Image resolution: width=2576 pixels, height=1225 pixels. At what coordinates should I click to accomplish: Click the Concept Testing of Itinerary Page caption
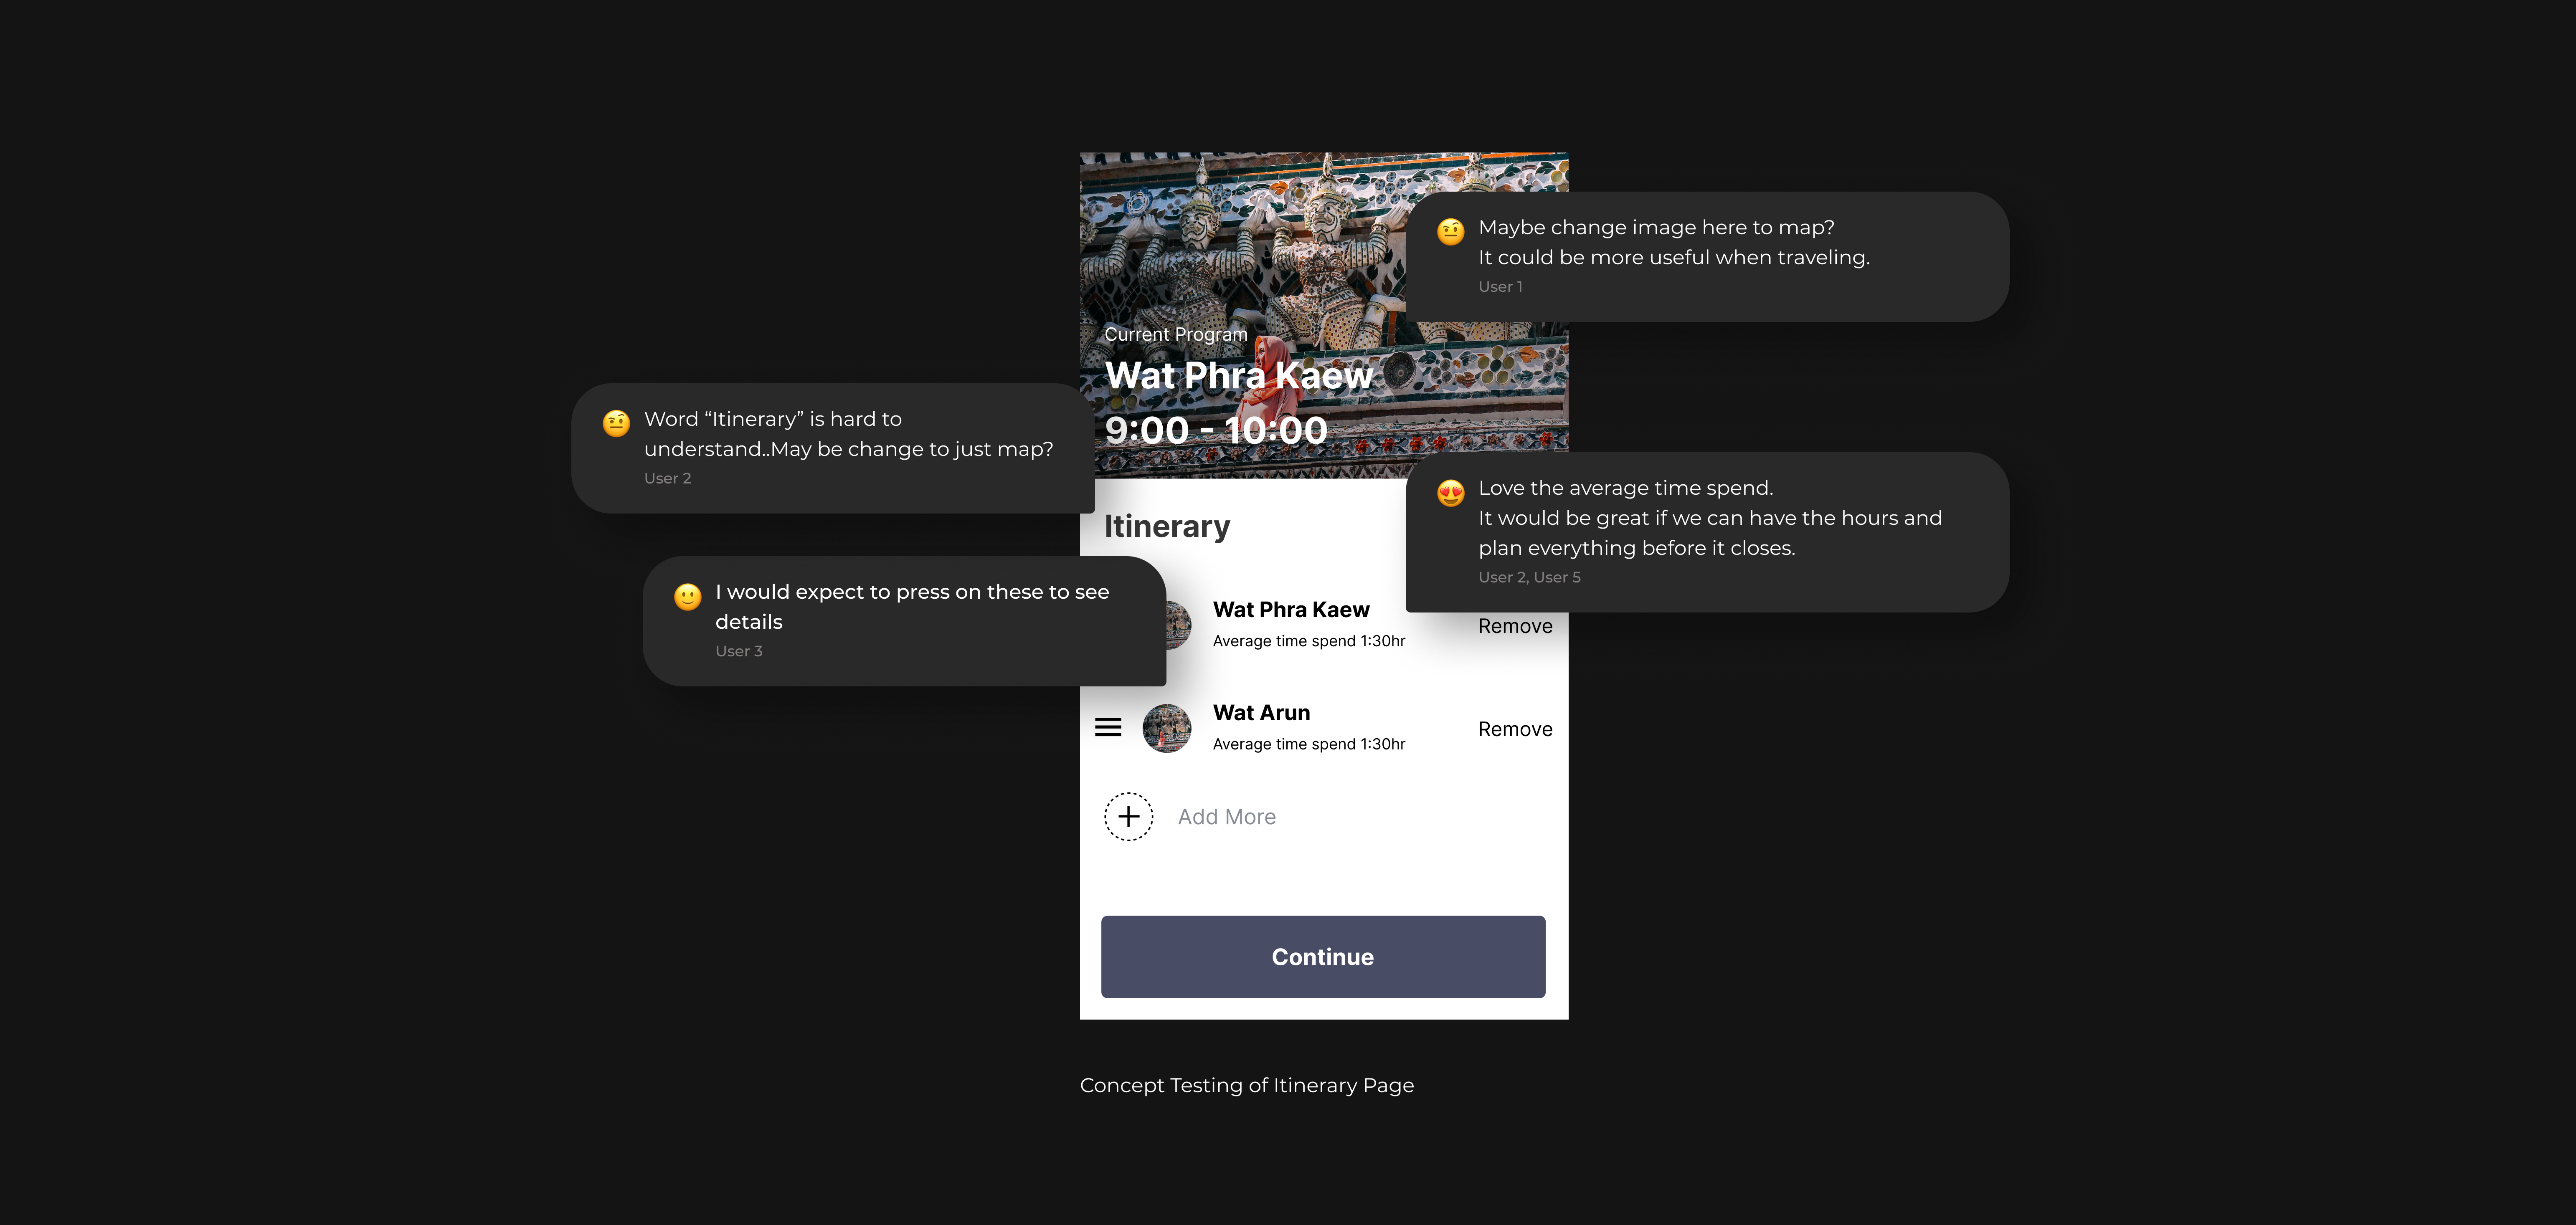(x=1247, y=1085)
